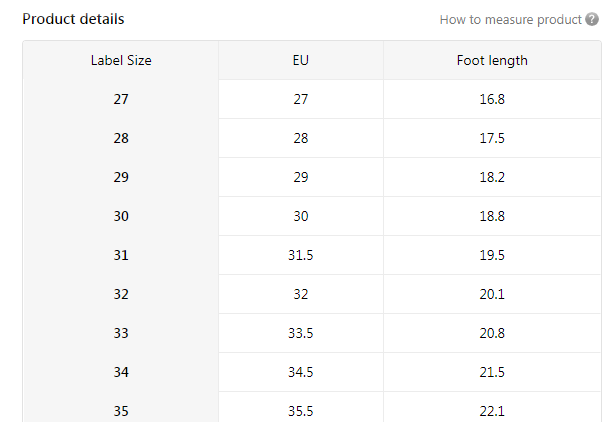Select foot length 21.5 cell
This screenshot has width=603, height=422.
pos(492,372)
